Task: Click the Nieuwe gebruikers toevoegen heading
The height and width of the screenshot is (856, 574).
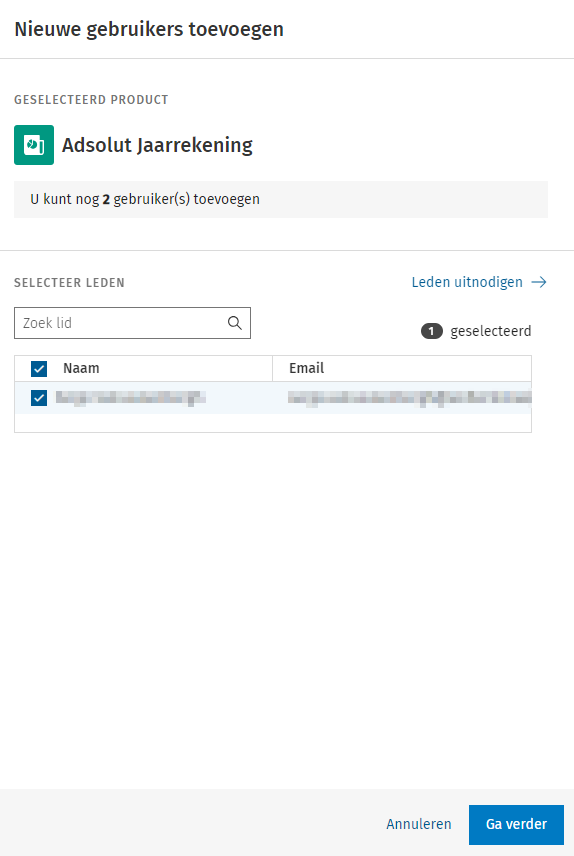Action: (149, 29)
